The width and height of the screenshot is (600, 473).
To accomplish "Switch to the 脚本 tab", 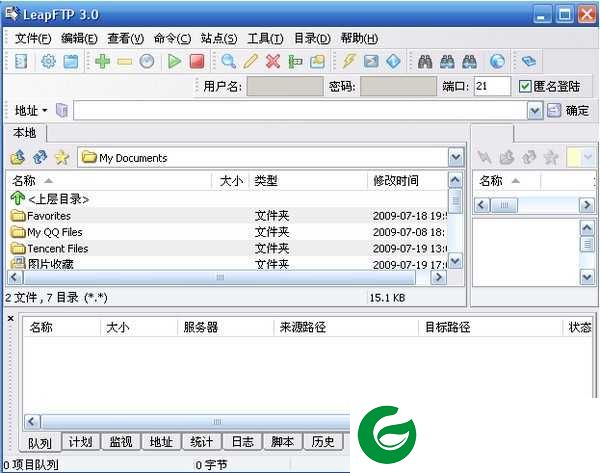I will (282, 442).
